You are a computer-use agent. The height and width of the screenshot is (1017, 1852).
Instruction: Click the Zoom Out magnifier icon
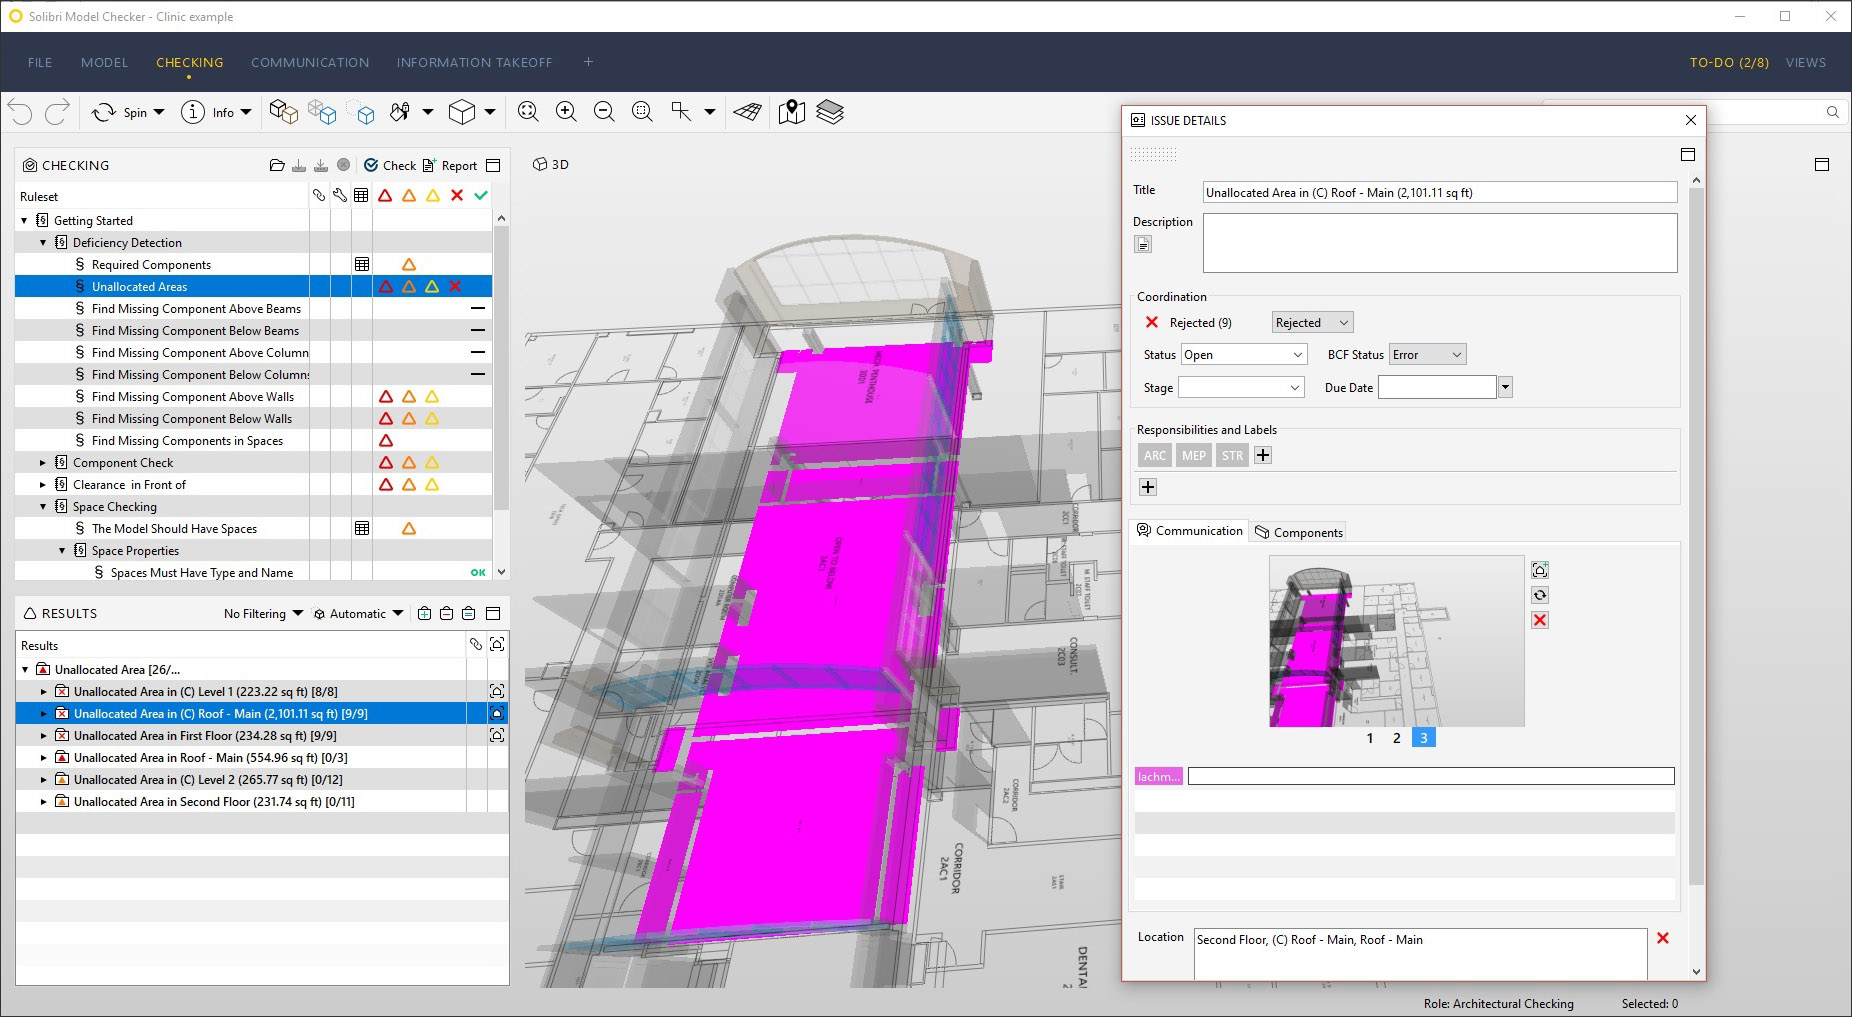click(x=604, y=112)
